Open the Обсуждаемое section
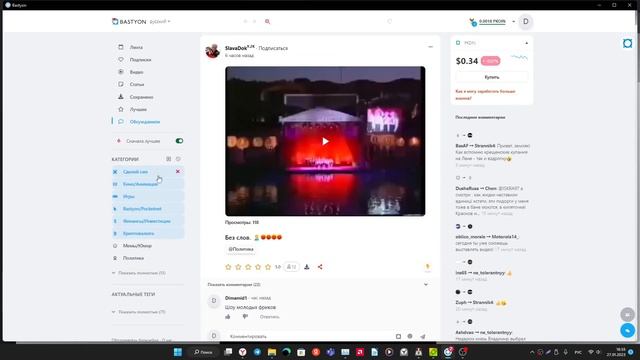 click(x=144, y=122)
